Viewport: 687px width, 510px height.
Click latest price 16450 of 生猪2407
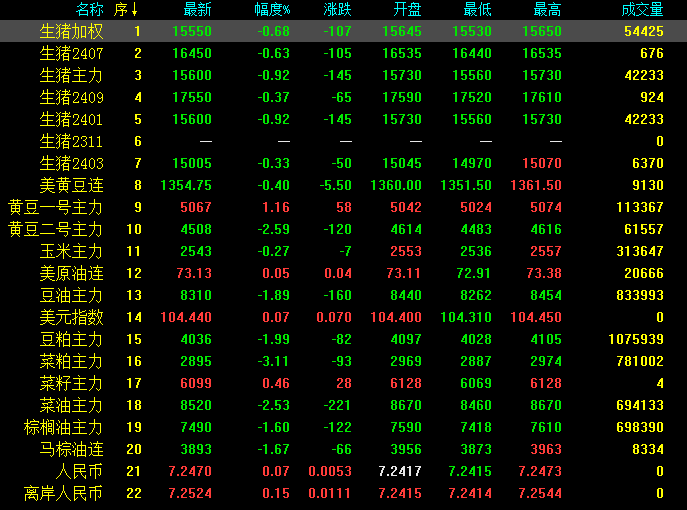(x=192, y=53)
